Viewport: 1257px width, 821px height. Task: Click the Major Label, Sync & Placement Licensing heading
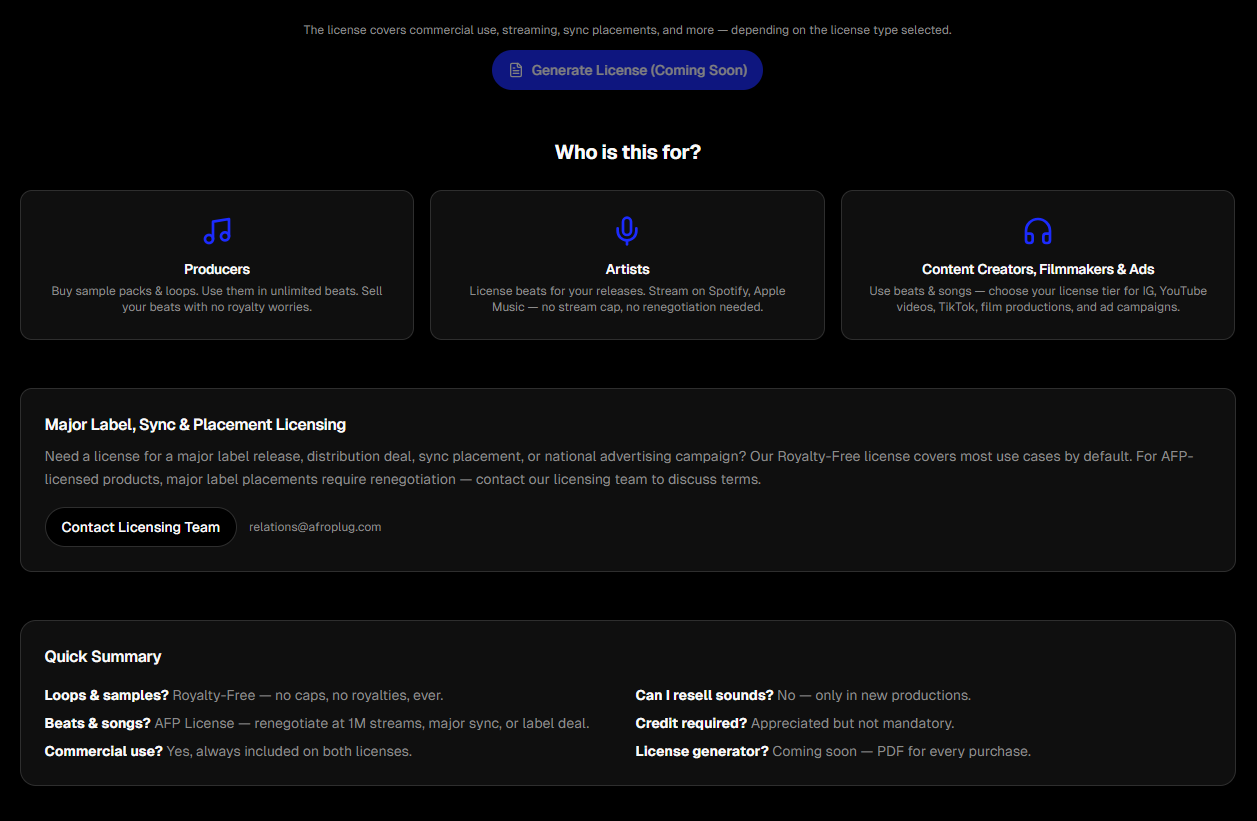[x=195, y=424]
